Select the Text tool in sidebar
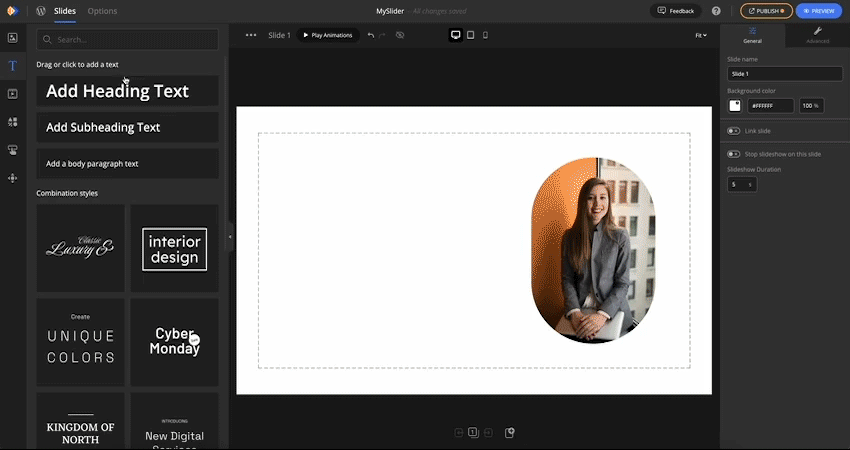This screenshot has width=850, height=450. [12, 66]
